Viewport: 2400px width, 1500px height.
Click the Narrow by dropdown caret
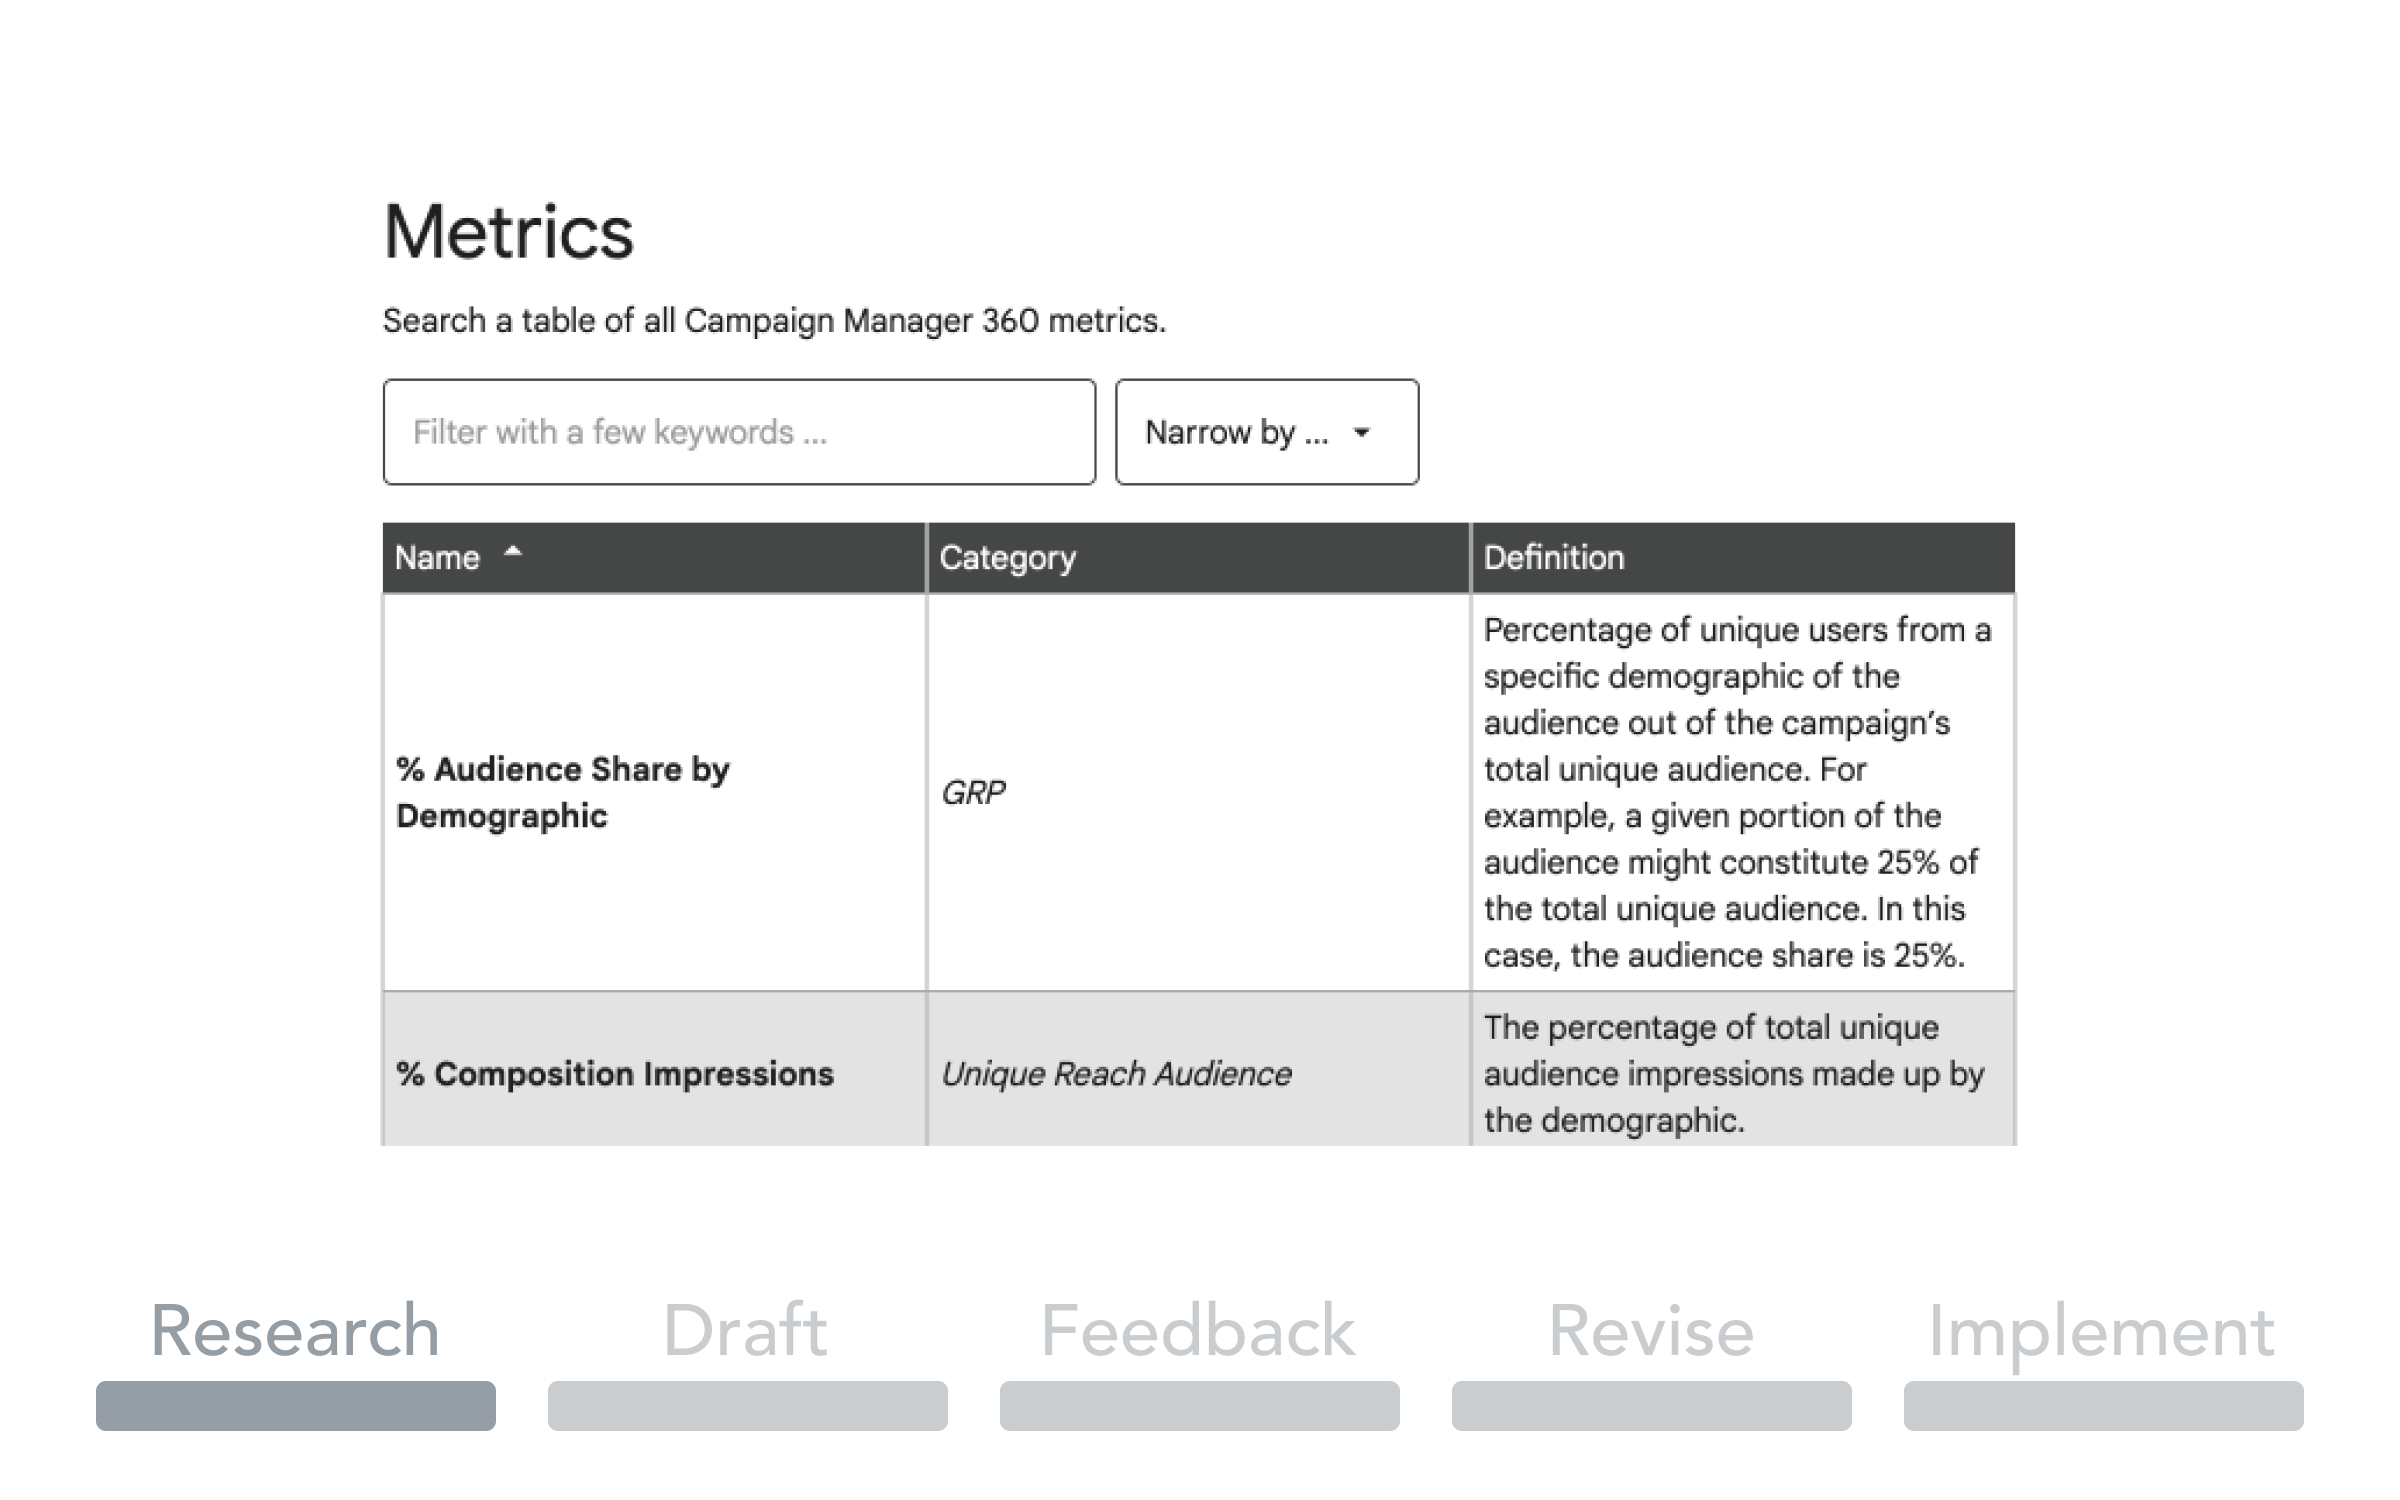coord(1361,433)
